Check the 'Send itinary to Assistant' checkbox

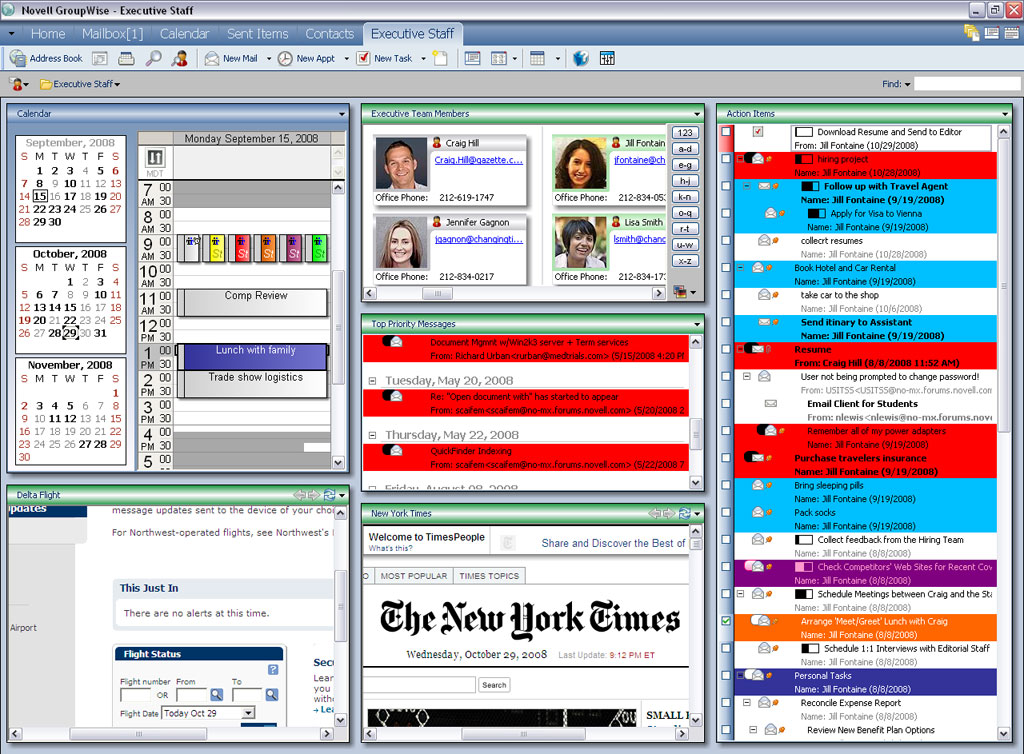point(726,322)
